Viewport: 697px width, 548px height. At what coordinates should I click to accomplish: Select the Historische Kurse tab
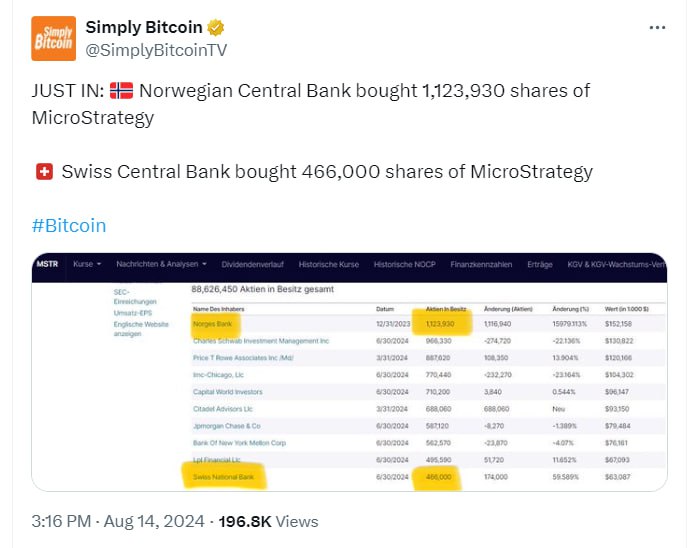328,264
